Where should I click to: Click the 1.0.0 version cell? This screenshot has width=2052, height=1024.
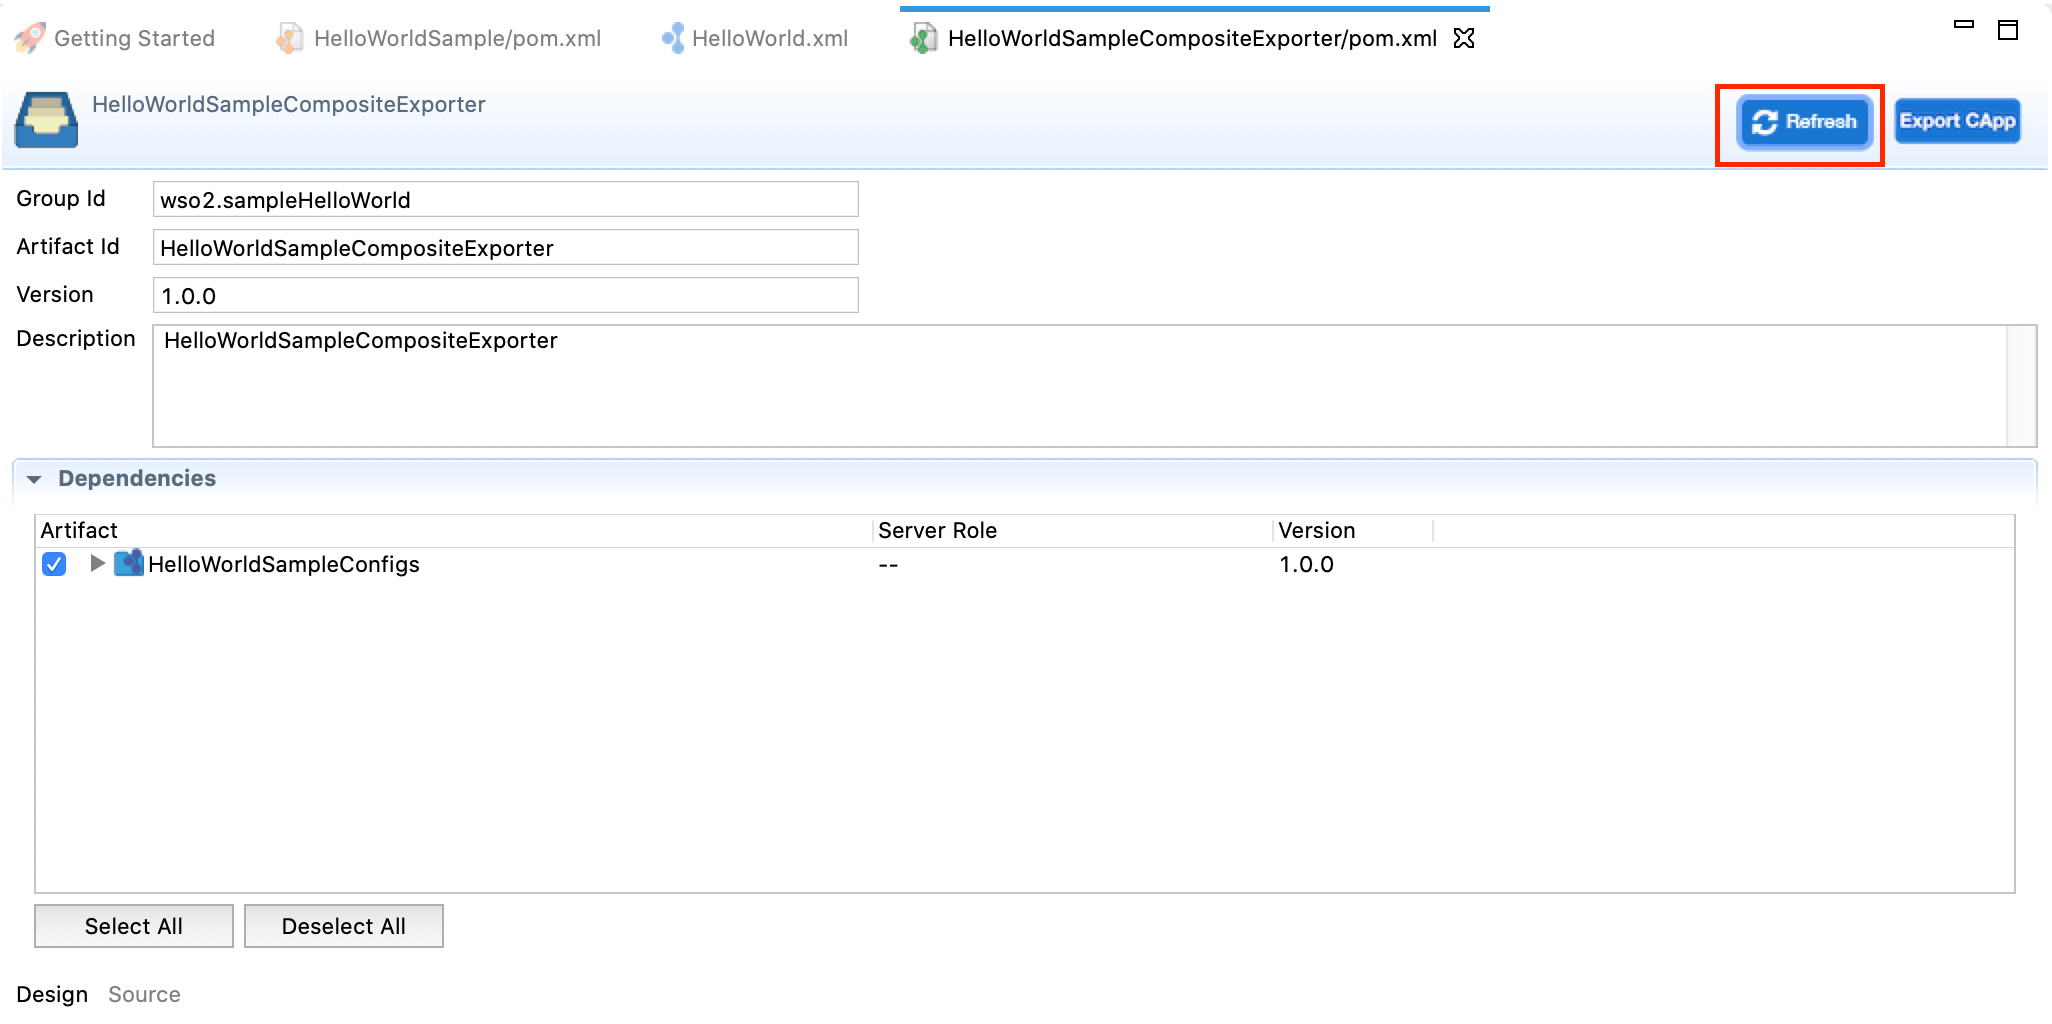(x=1306, y=564)
